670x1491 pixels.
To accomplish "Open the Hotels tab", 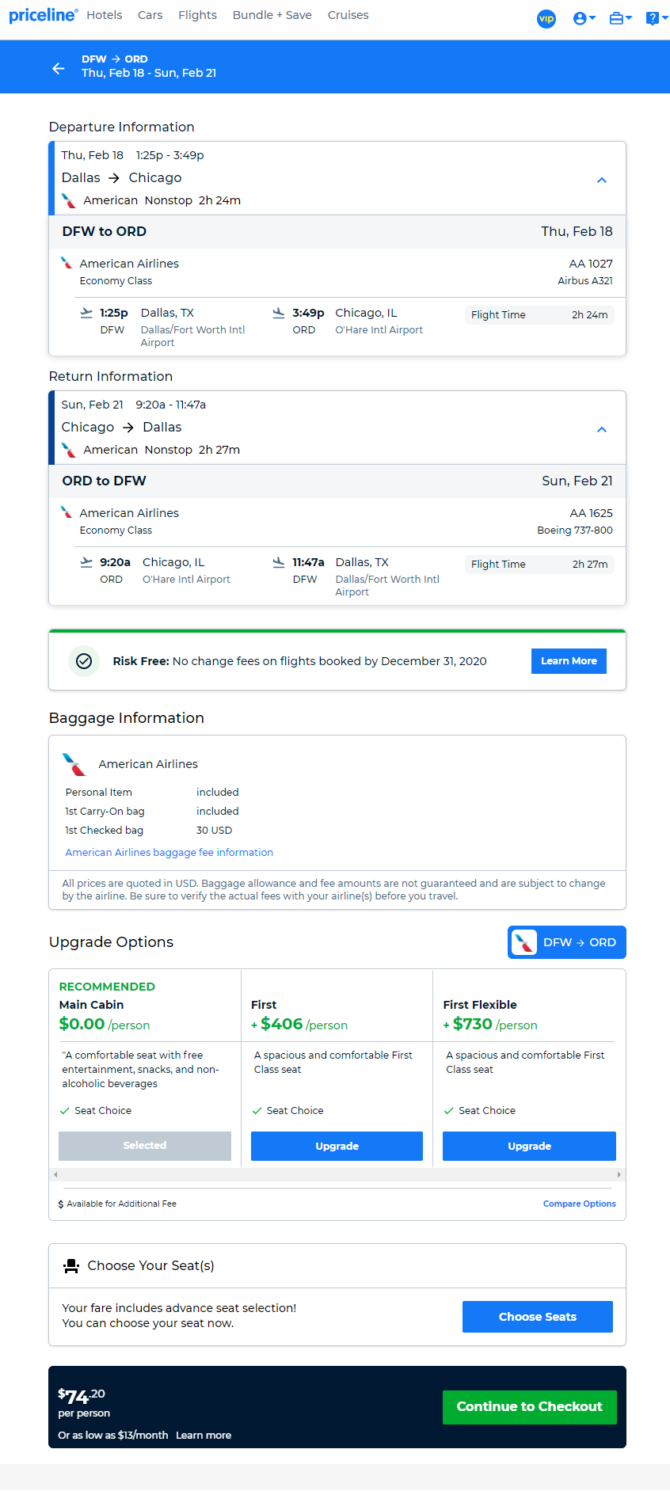I will 104,15.
